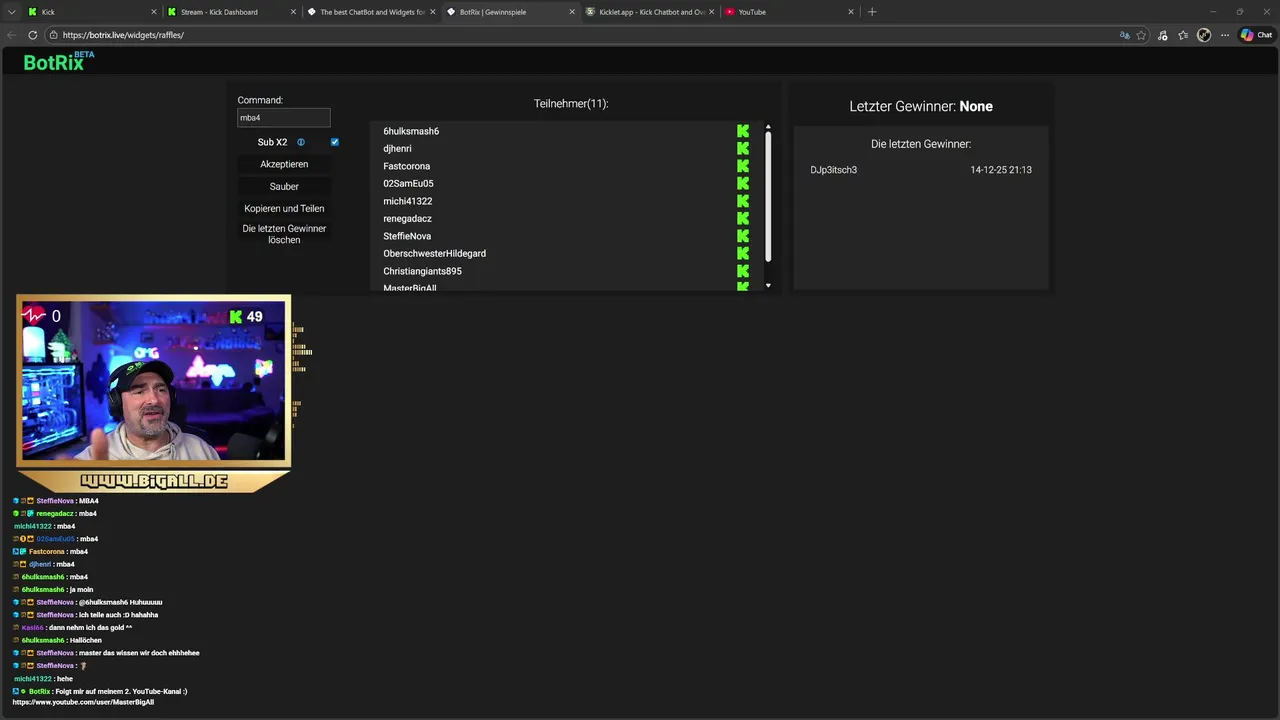Click the Sauber button

pyautogui.click(x=284, y=186)
